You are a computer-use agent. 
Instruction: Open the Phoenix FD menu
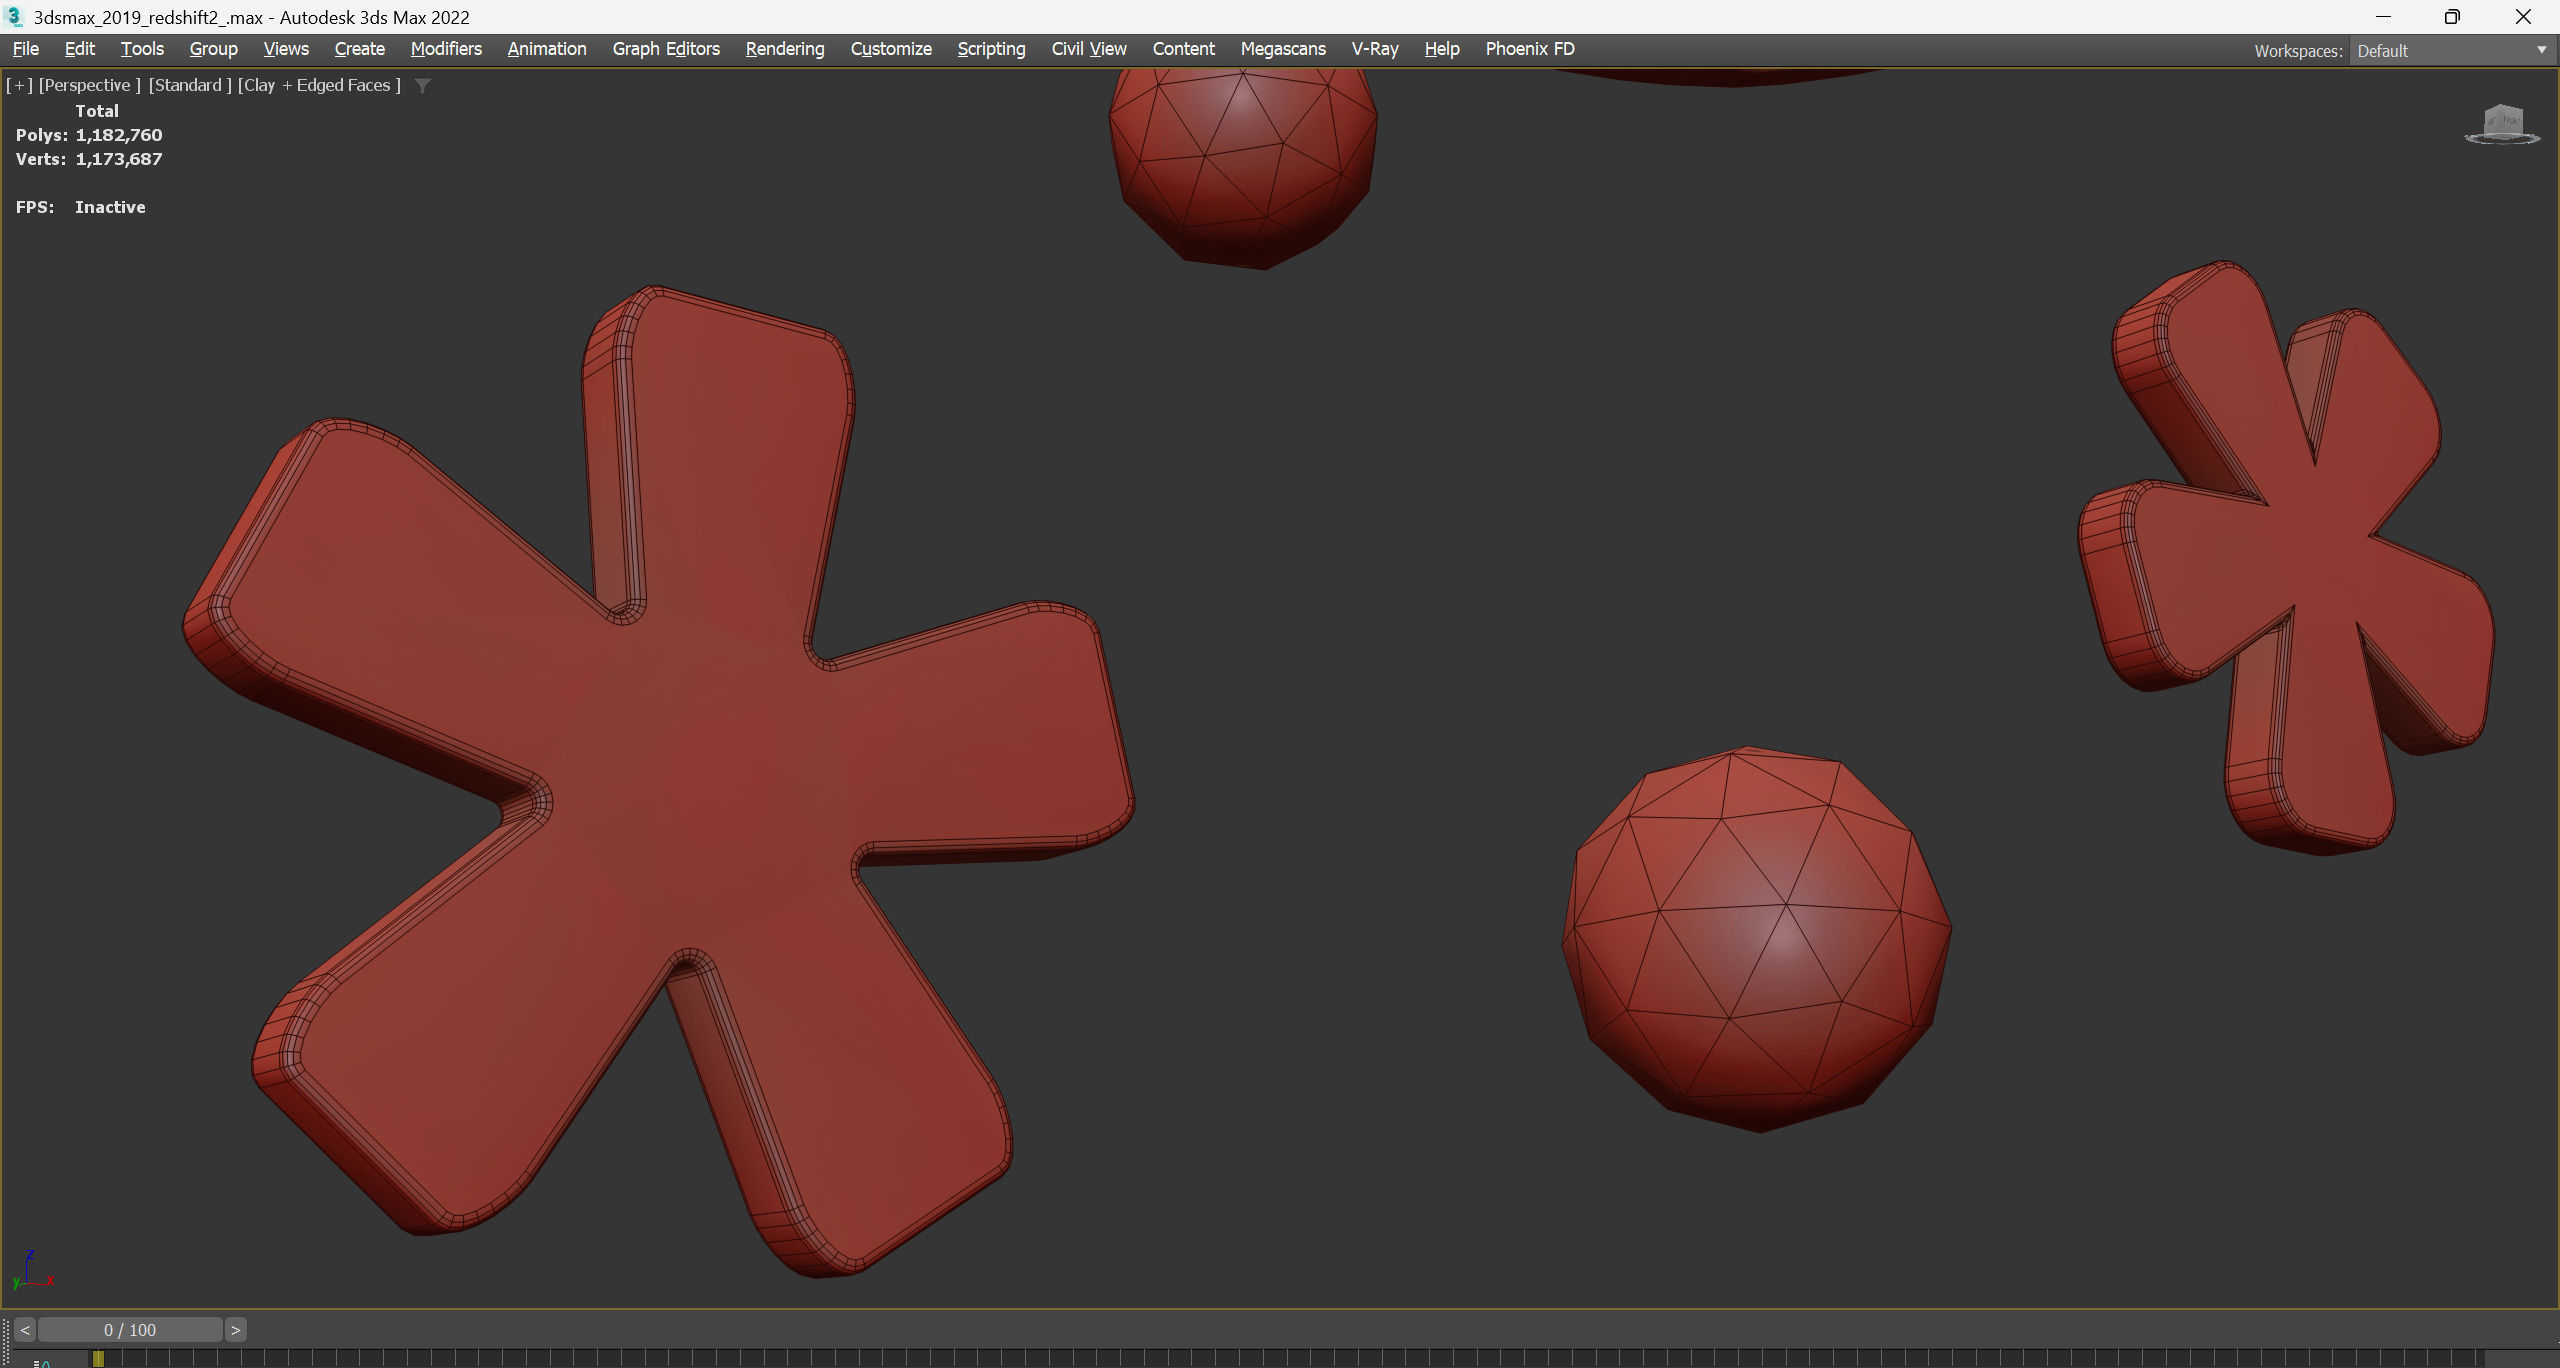(x=1529, y=49)
